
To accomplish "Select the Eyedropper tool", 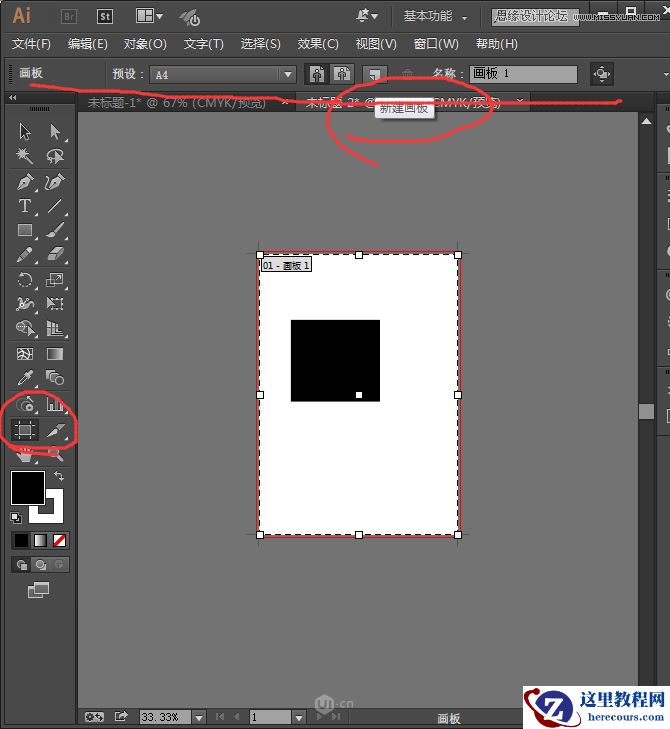I will pos(25,378).
